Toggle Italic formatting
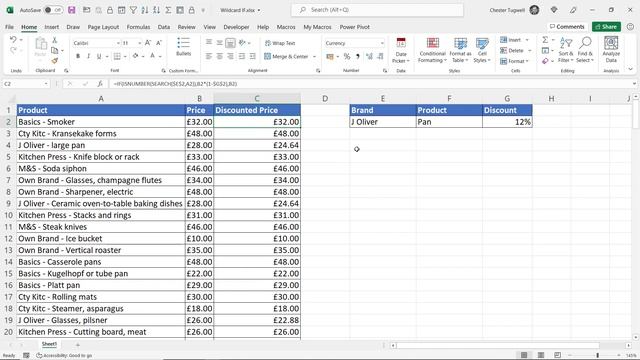Screen dimensions: 640x360 (88, 56)
